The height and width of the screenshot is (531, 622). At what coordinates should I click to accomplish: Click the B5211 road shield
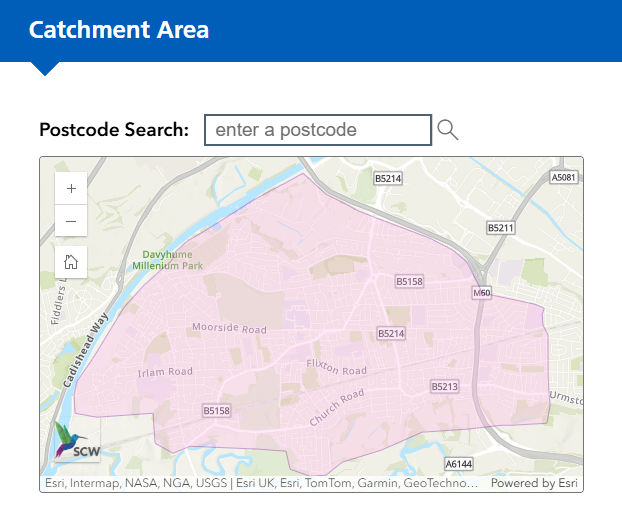pos(500,228)
